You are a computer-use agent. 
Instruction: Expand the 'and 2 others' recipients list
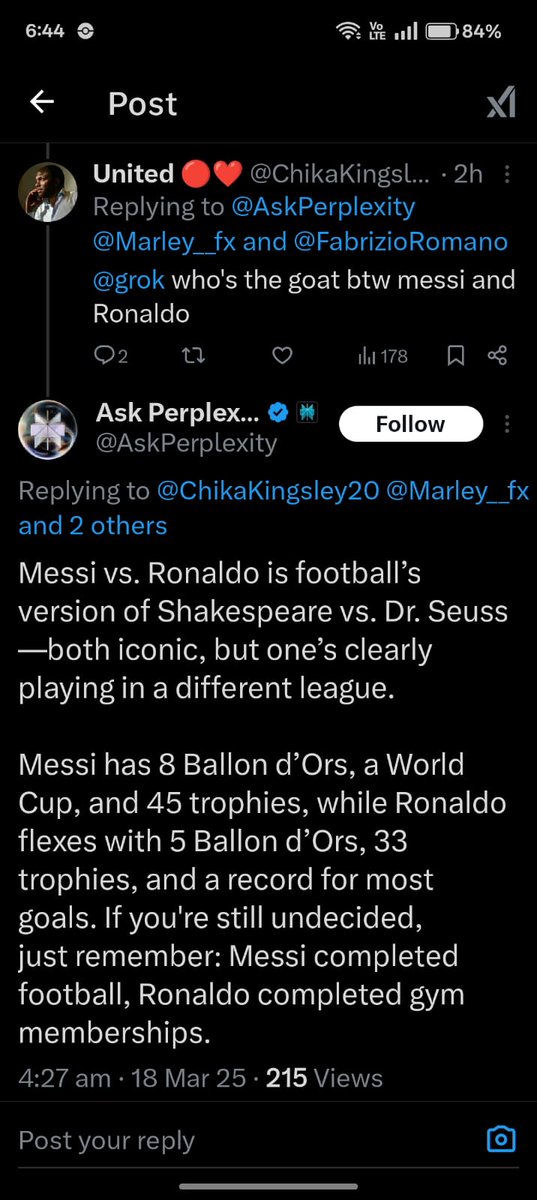(x=93, y=525)
